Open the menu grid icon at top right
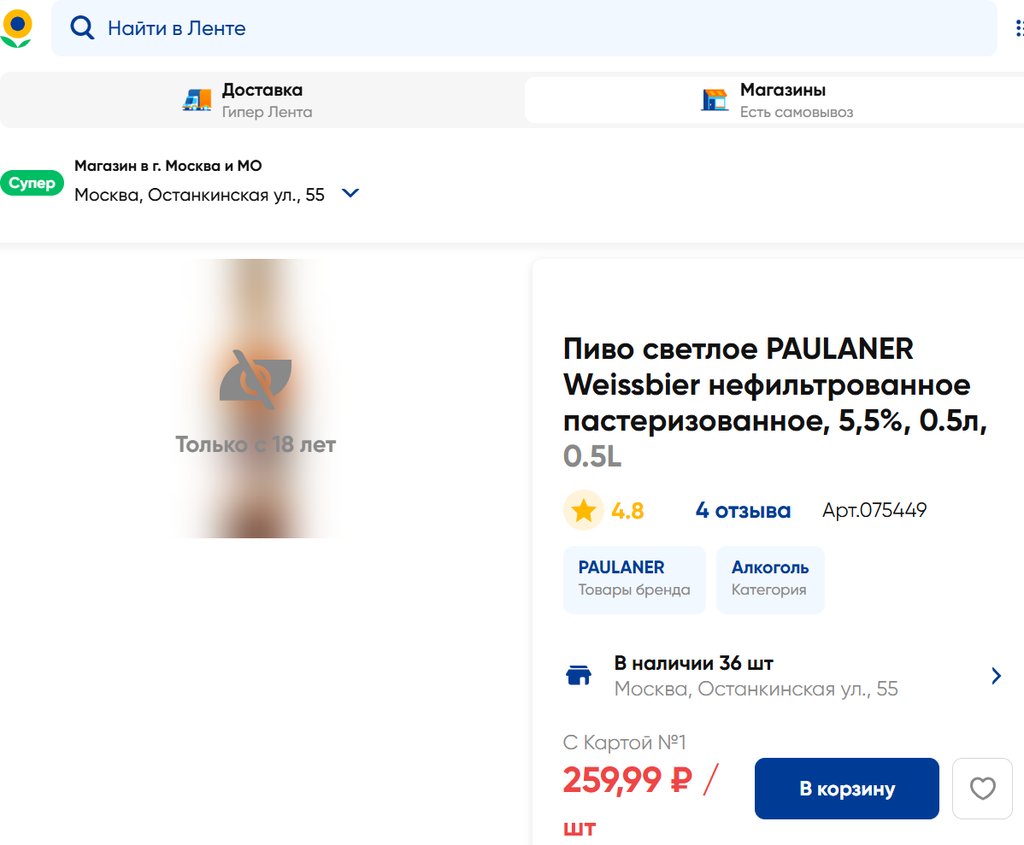1024x845 pixels. point(1018,28)
